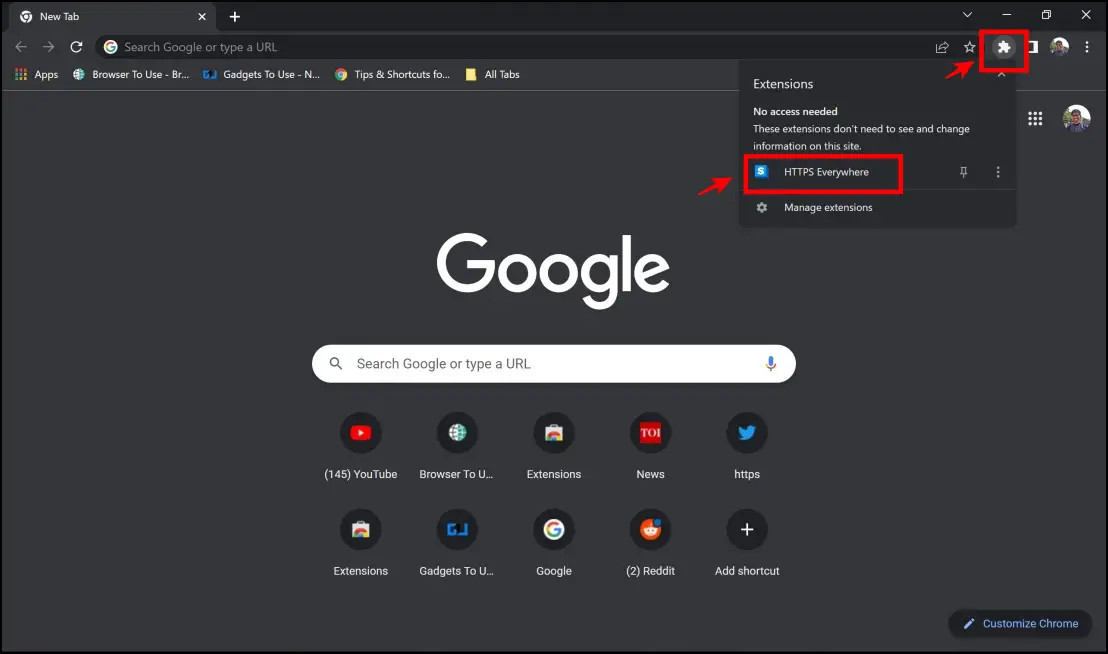Close the Extensions popup
1108x654 pixels.
pyautogui.click(x=1001, y=75)
